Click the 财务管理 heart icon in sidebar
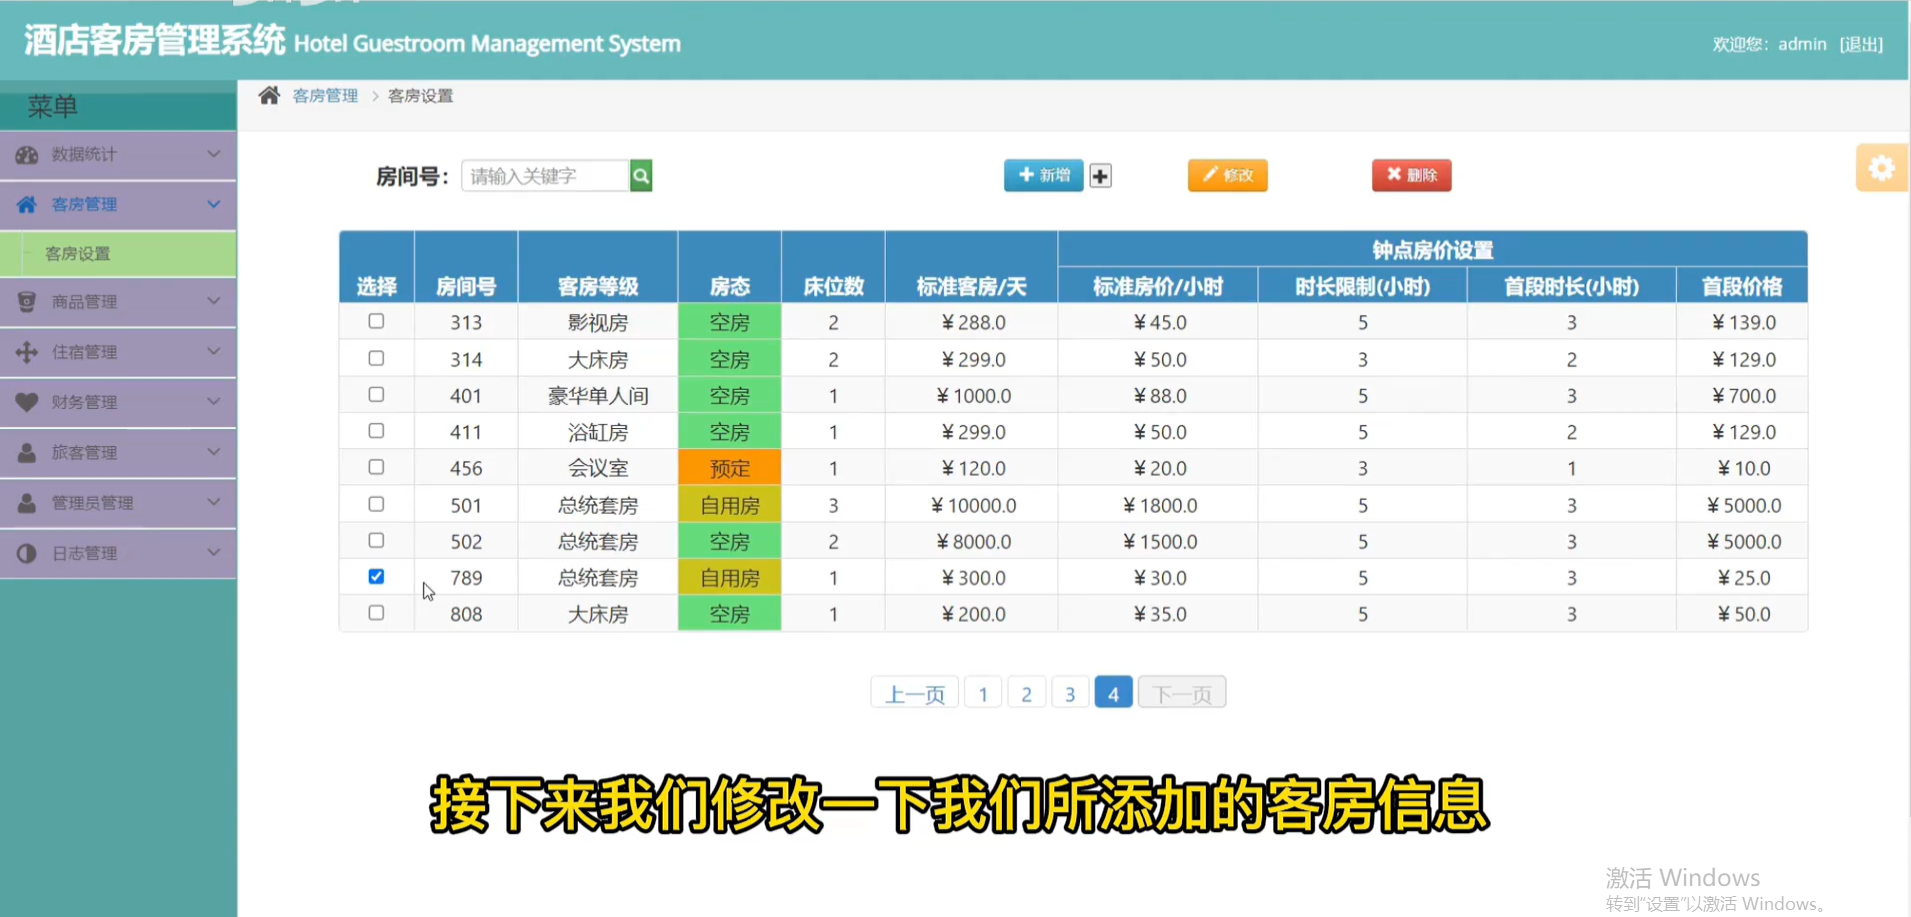This screenshot has height=917, width=1911. pyautogui.click(x=25, y=402)
